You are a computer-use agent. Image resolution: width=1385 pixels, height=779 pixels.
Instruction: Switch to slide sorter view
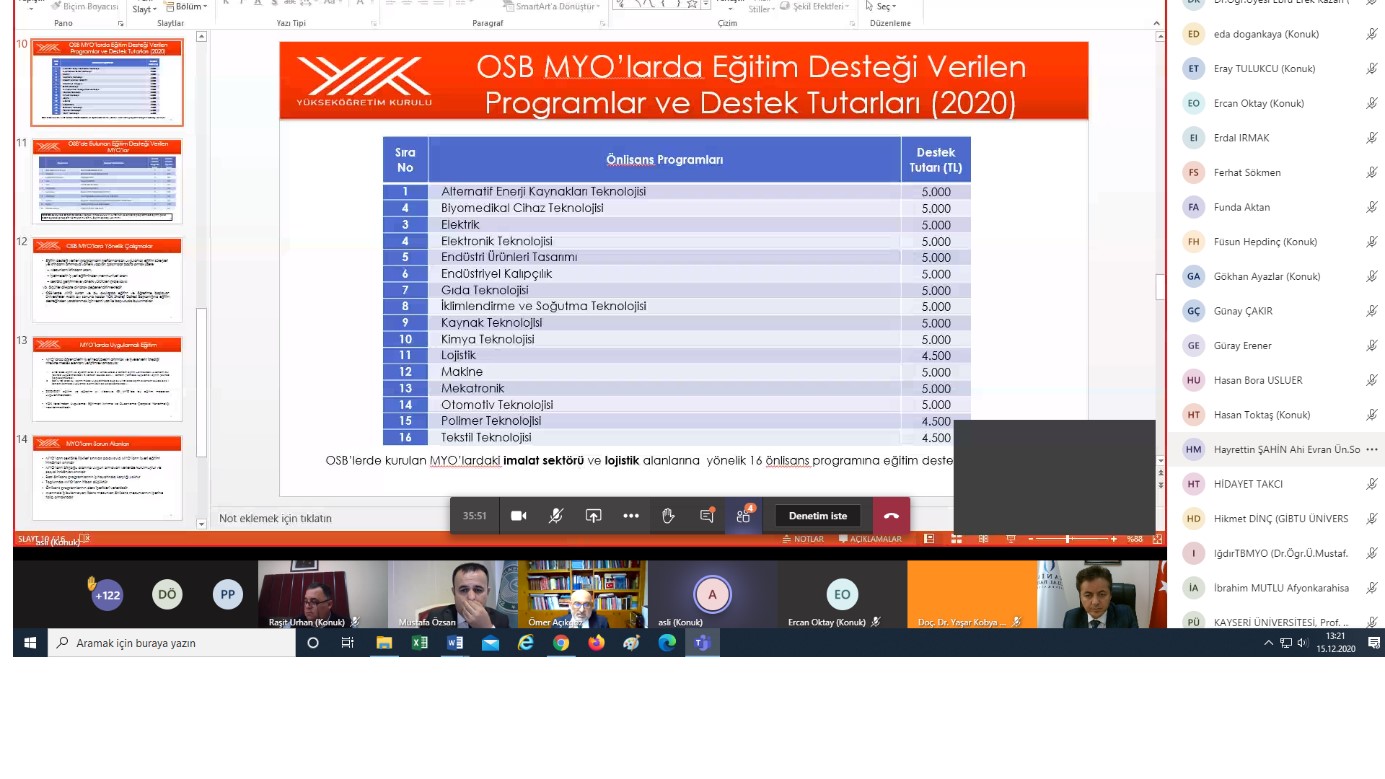click(x=956, y=539)
